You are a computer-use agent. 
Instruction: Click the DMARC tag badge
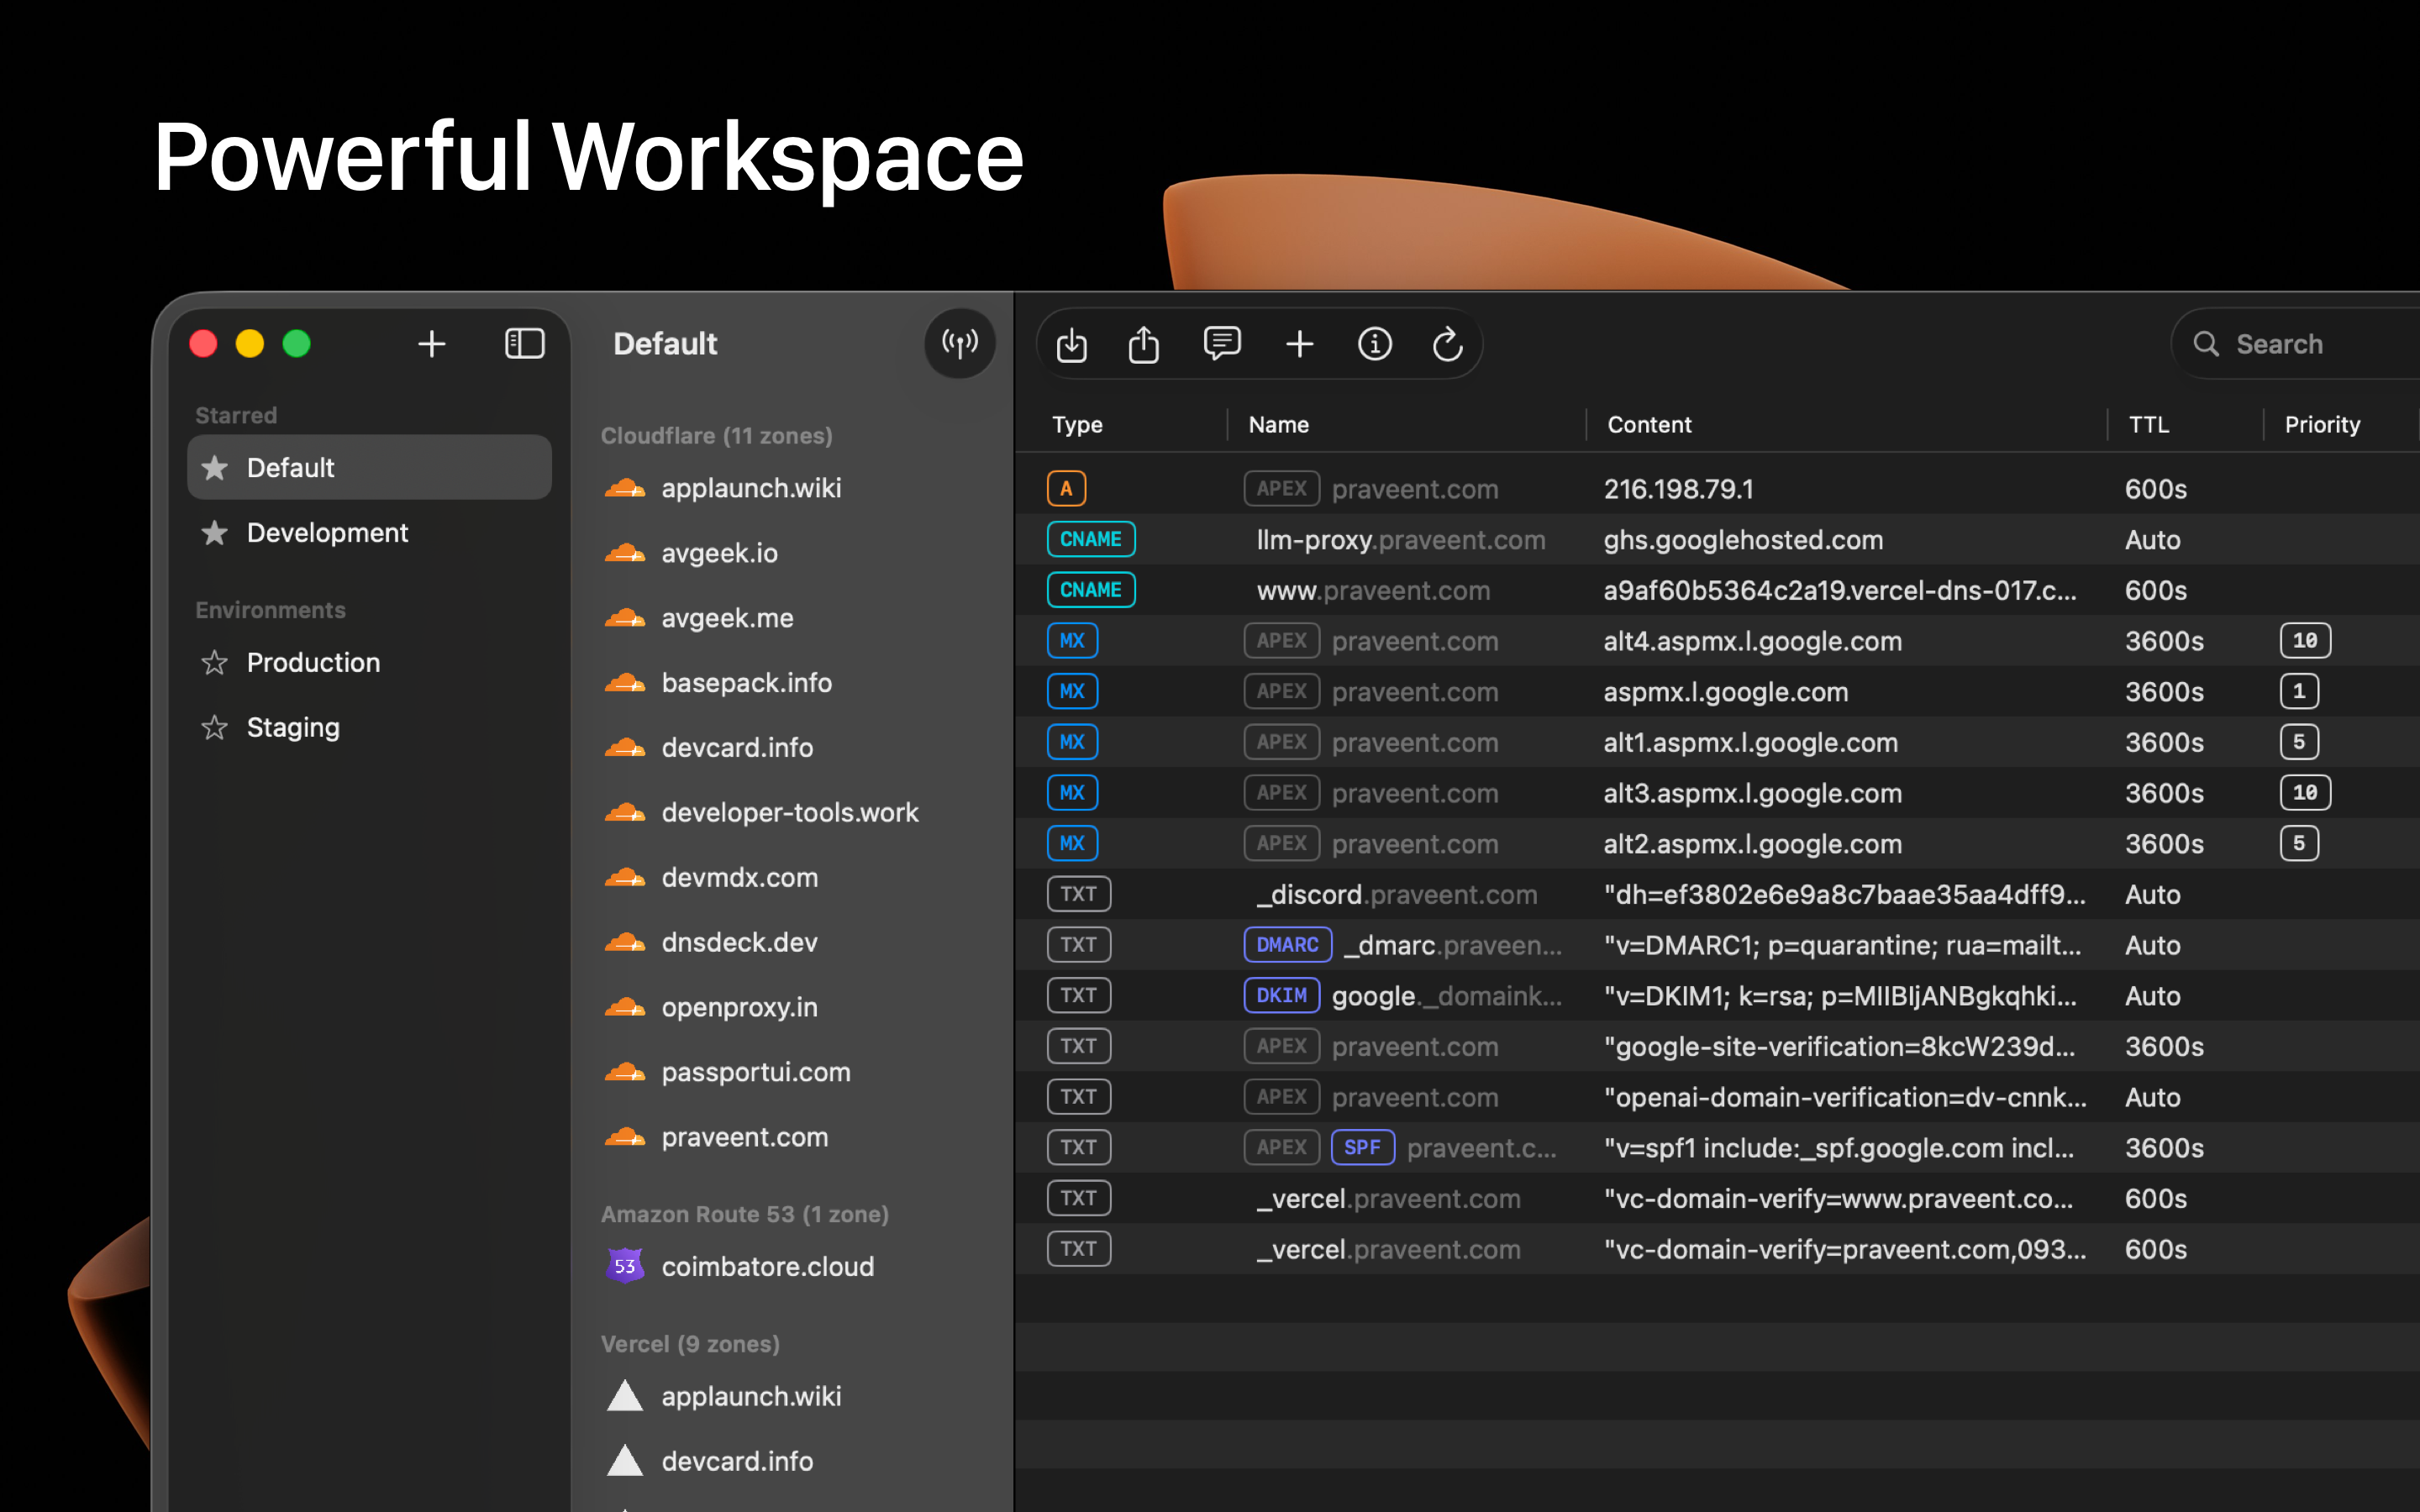[x=1287, y=945]
